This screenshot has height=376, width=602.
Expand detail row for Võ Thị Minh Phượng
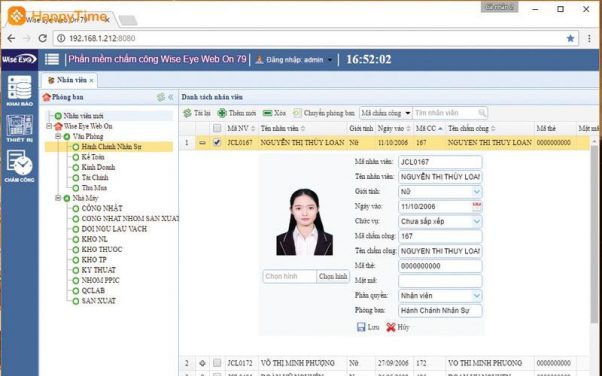(202, 363)
